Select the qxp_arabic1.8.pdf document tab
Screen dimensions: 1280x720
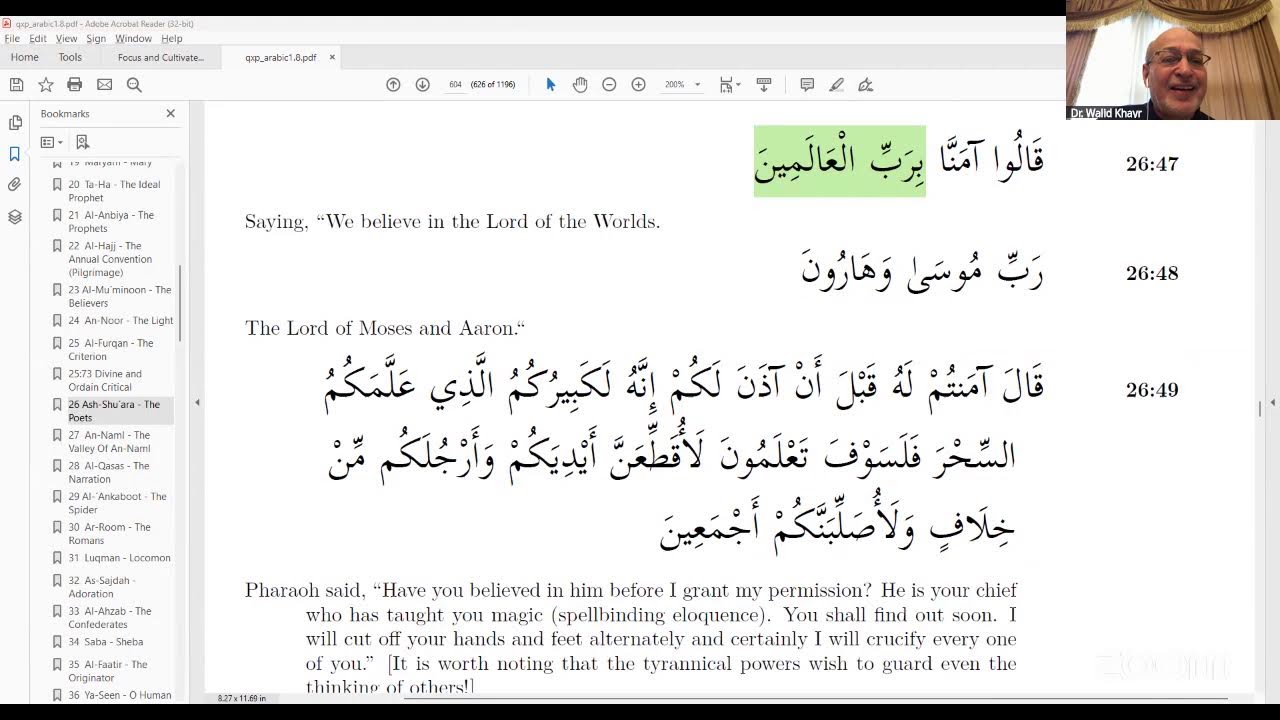click(280, 57)
